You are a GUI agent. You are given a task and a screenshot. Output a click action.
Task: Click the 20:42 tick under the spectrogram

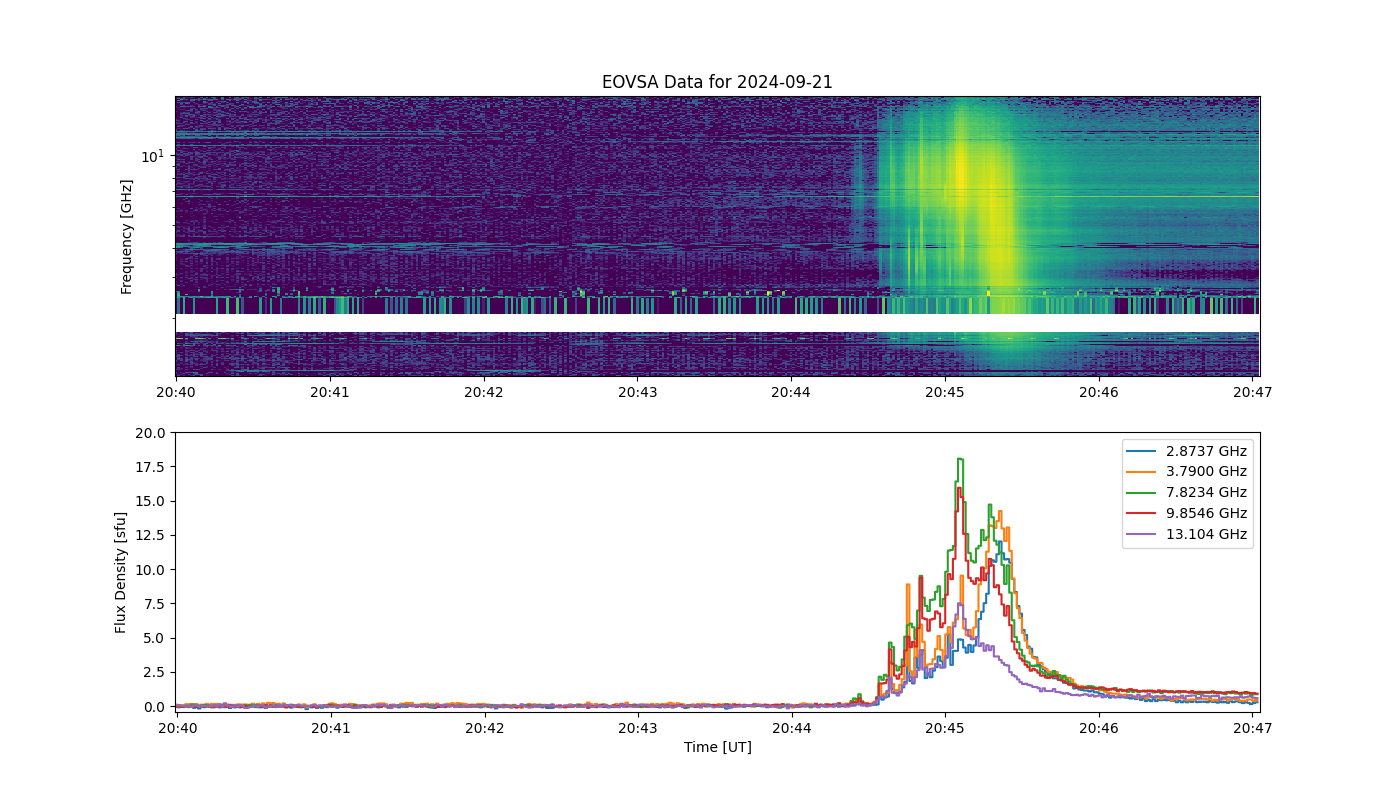[x=483, y=394]
